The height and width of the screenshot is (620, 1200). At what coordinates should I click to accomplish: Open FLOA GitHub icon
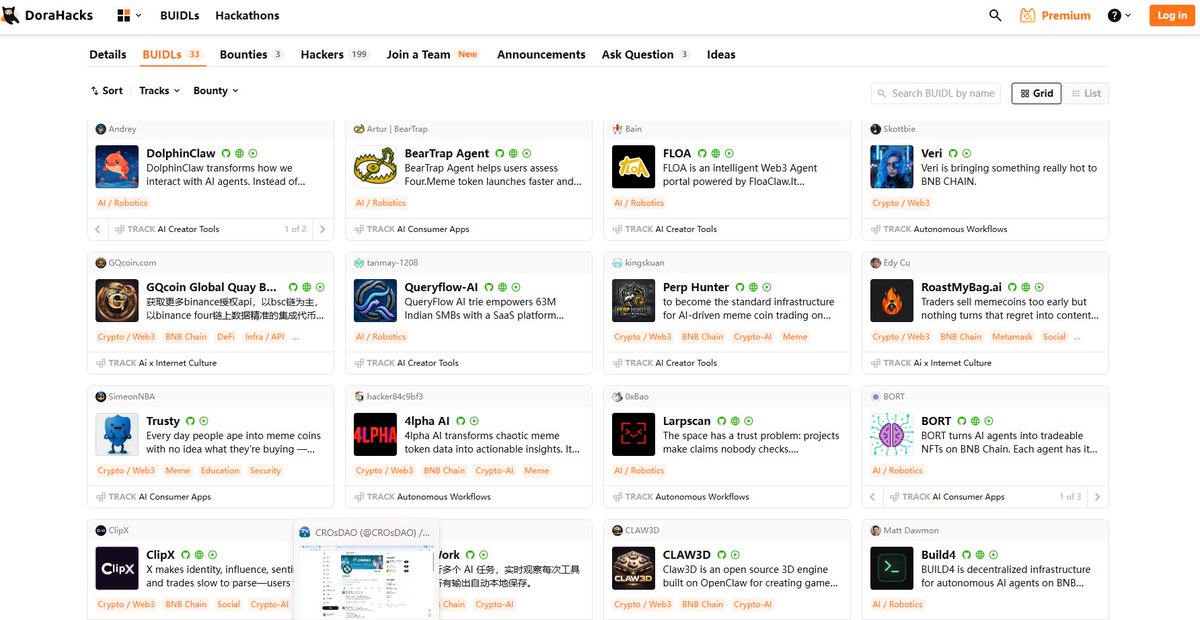(x=702, y=153)
